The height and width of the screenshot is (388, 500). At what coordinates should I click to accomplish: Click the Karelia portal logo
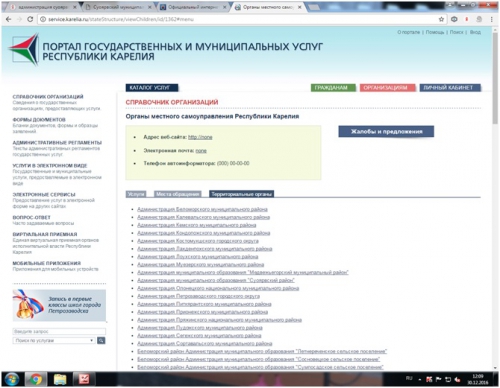[24, 49]
